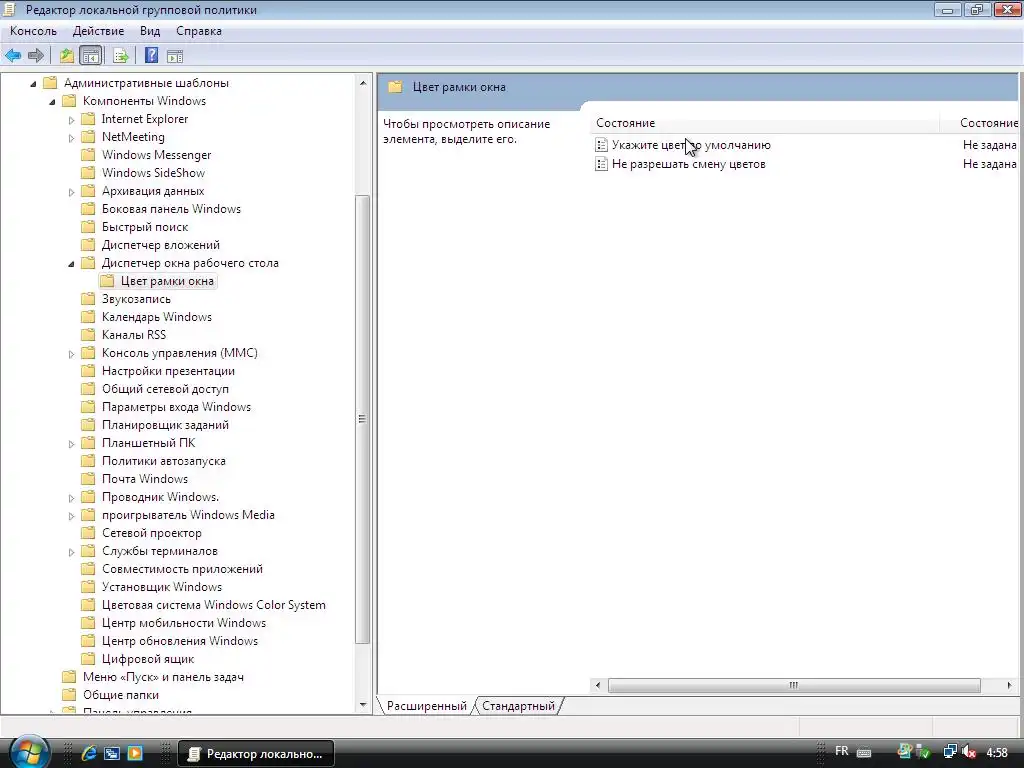
Task: Select 'Общие папки' tree item
Action: pyautogui.click(x=121, y=695)
